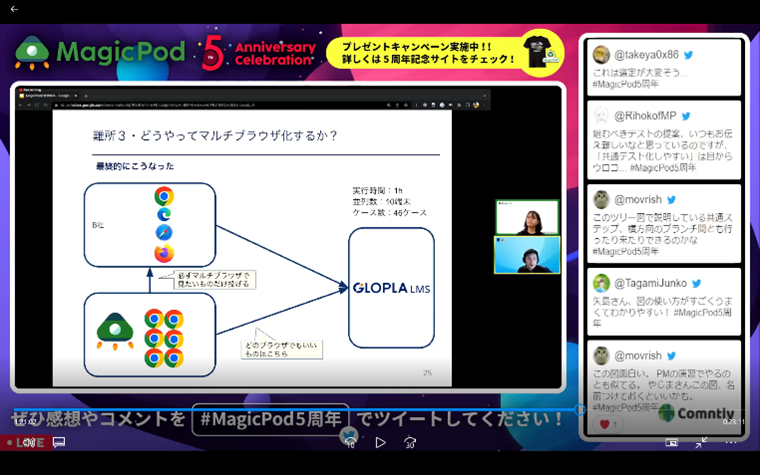Open more options ellipsis menu

coord(731,442)
